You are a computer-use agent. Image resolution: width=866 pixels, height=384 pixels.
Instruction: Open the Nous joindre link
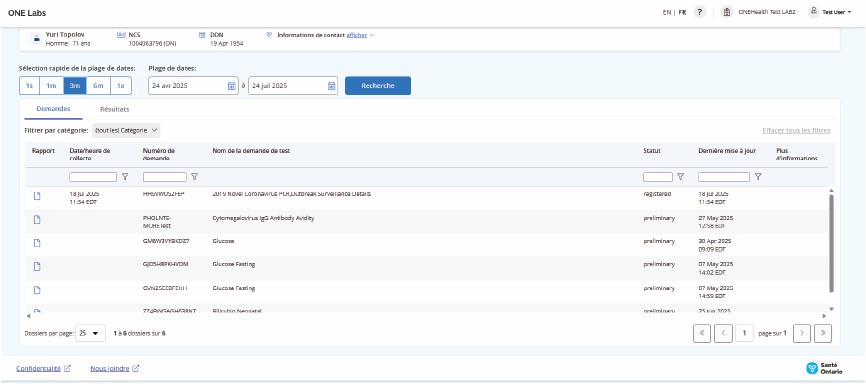pos(109,369)
